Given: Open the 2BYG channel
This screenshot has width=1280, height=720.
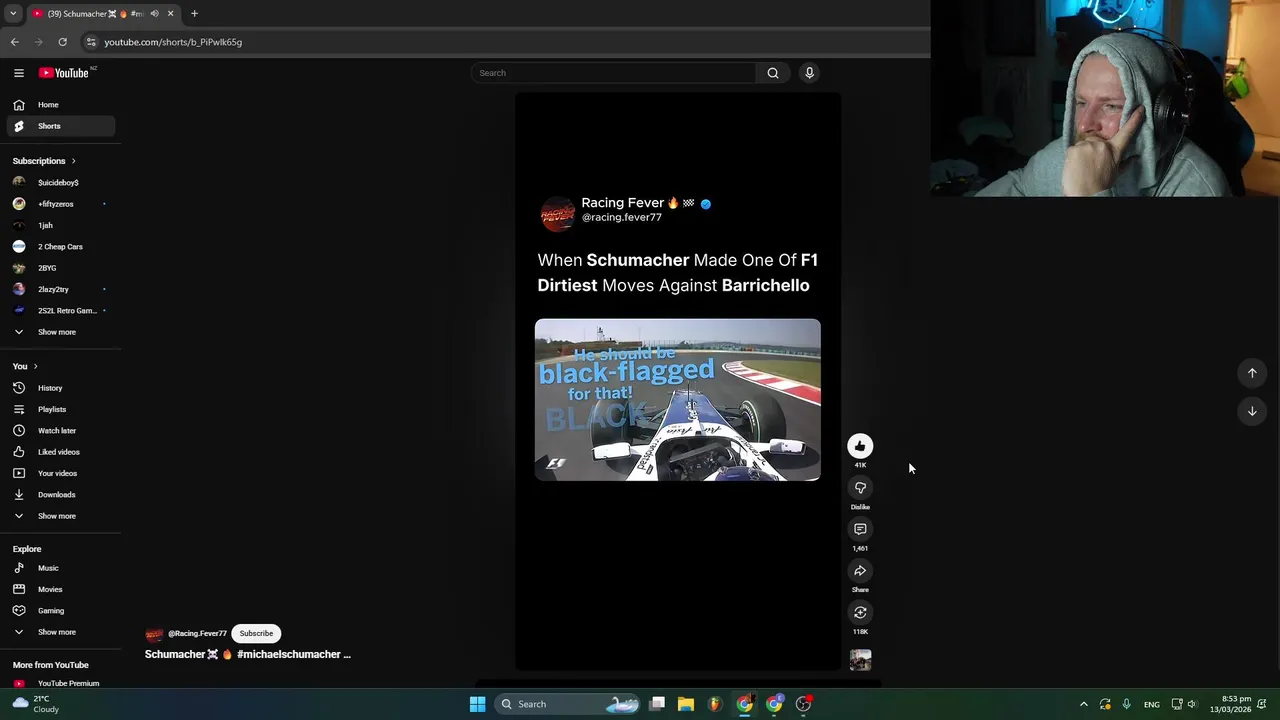Looking at the screenshot, I should (60, 268).
